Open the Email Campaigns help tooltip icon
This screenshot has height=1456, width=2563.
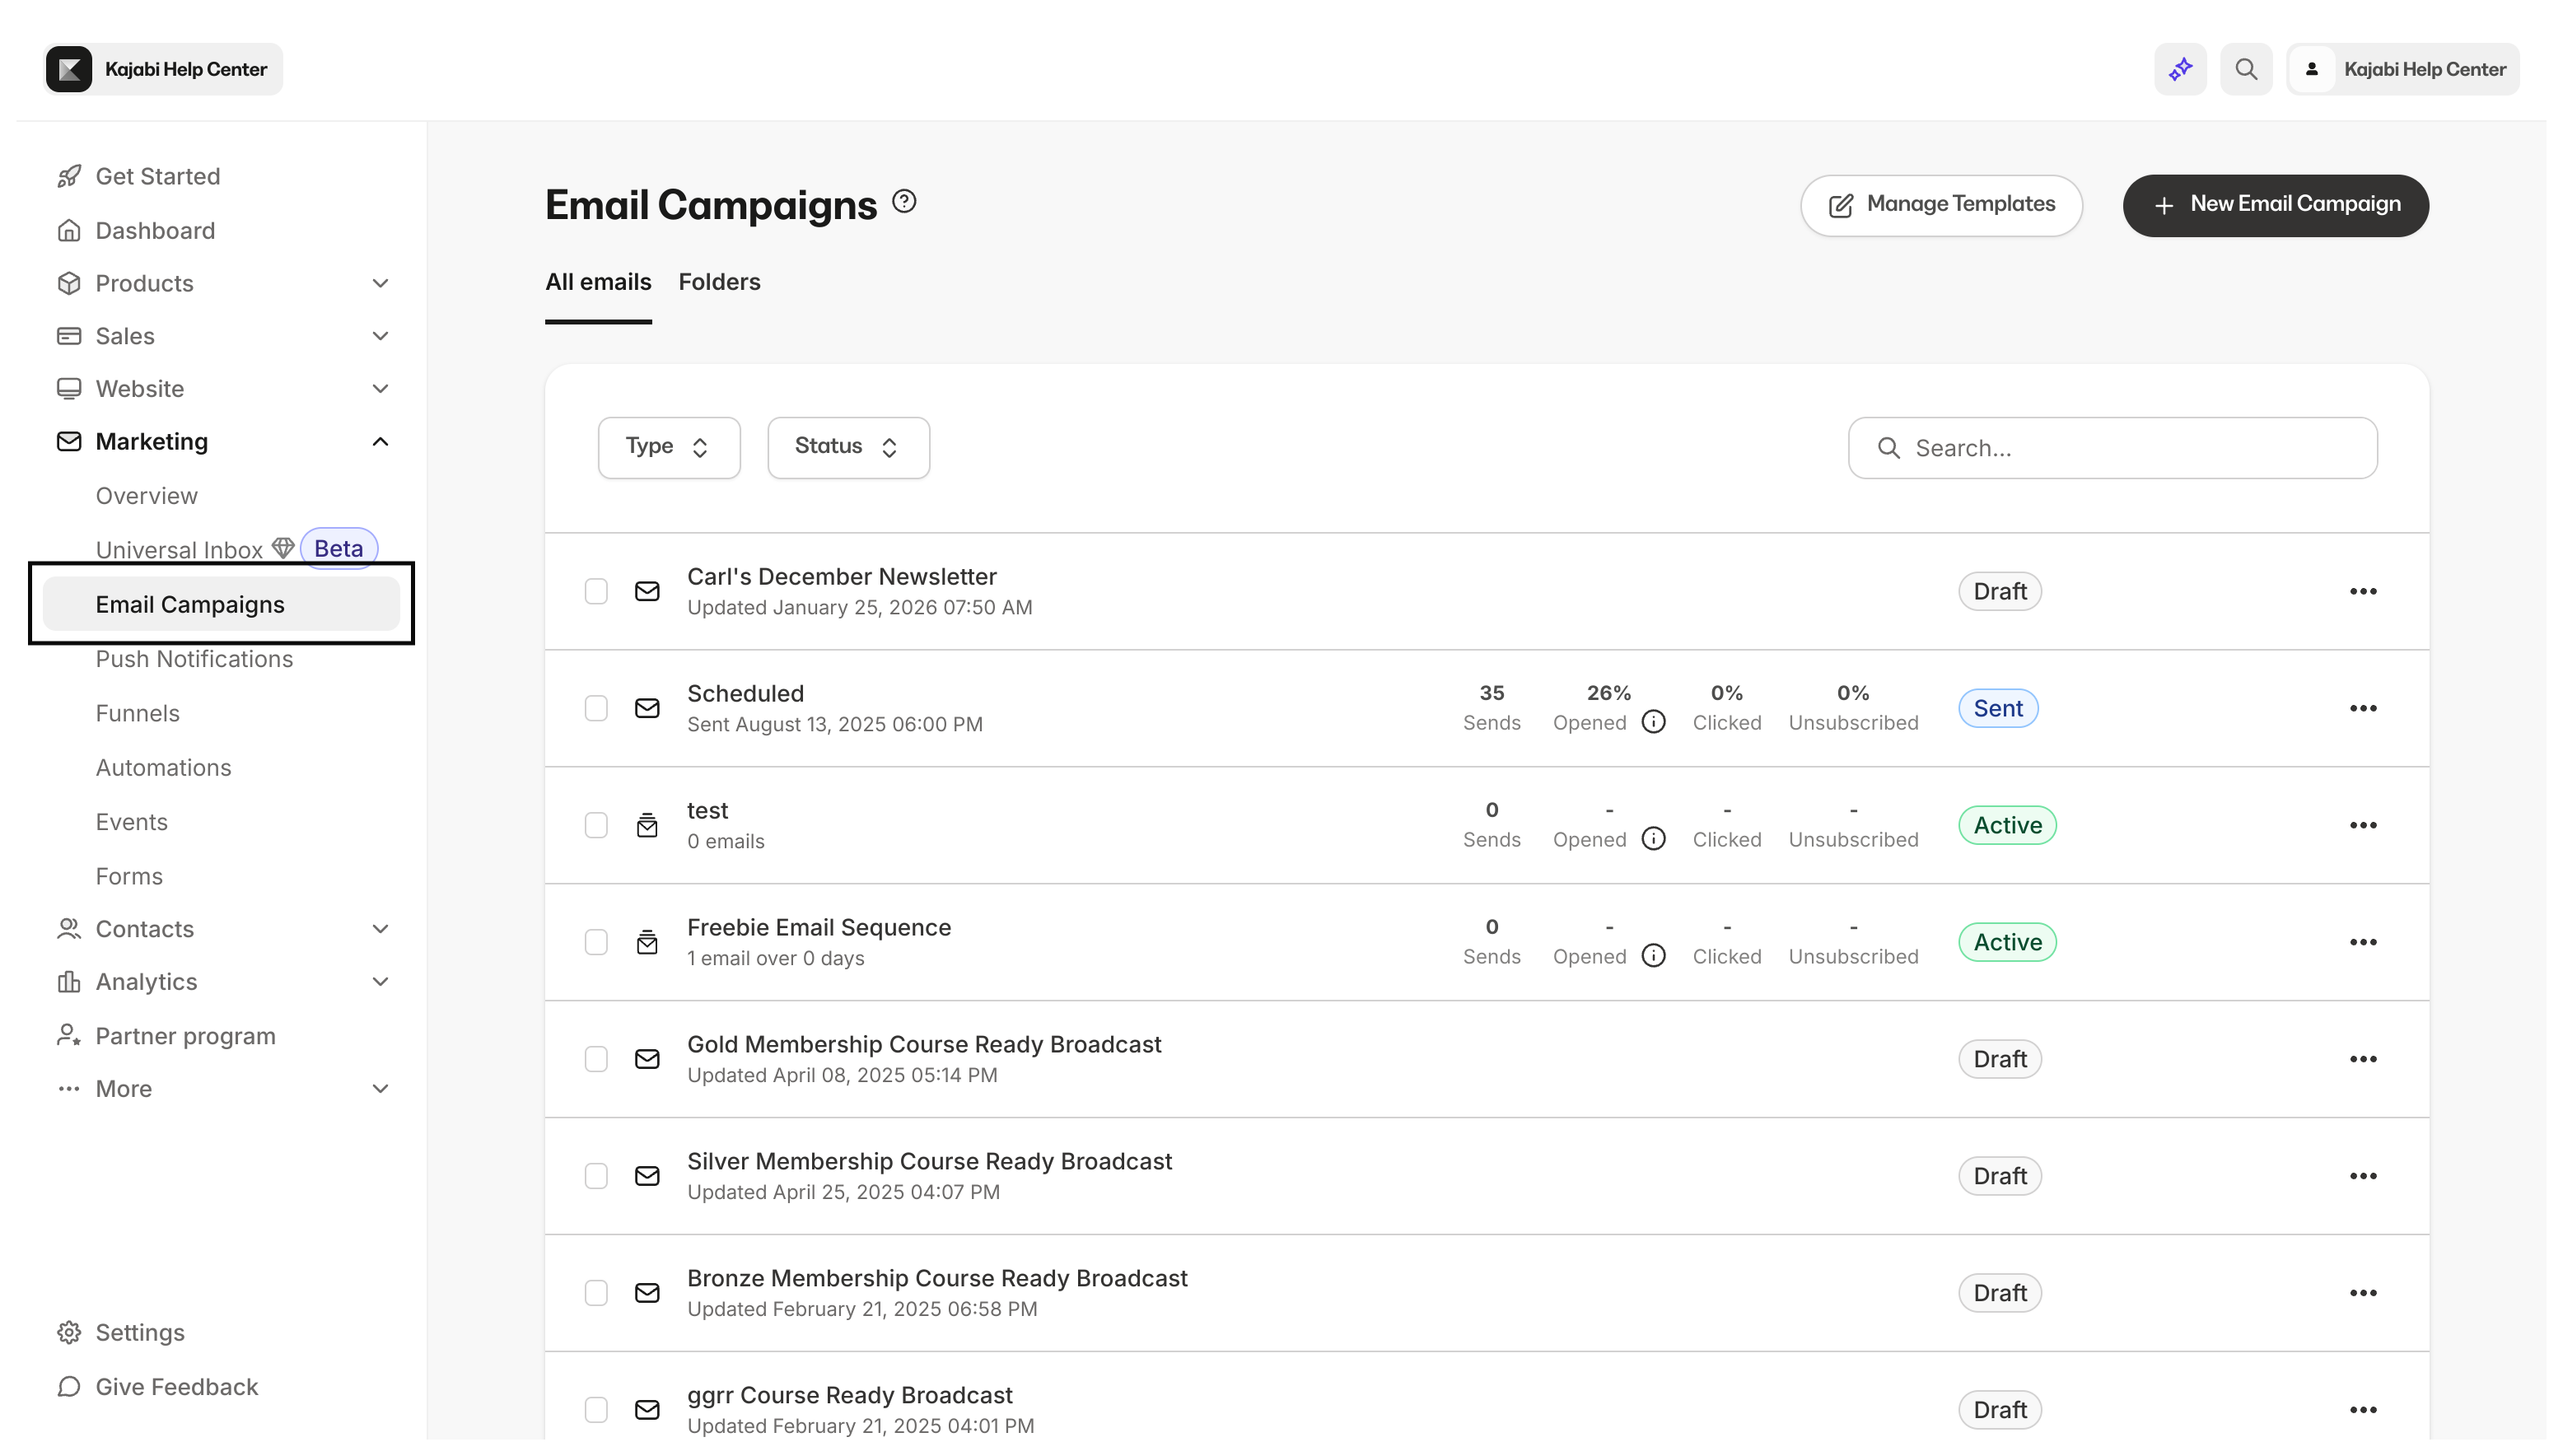pos(903,201)
